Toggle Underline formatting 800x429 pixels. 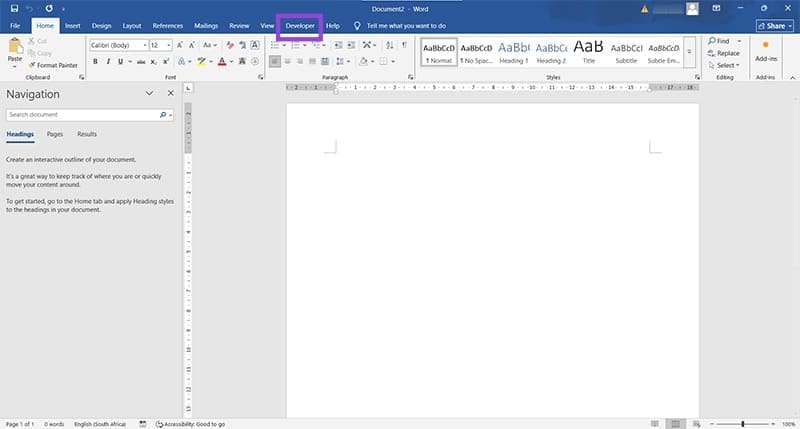pyautogui.click(x=120, y=62)
